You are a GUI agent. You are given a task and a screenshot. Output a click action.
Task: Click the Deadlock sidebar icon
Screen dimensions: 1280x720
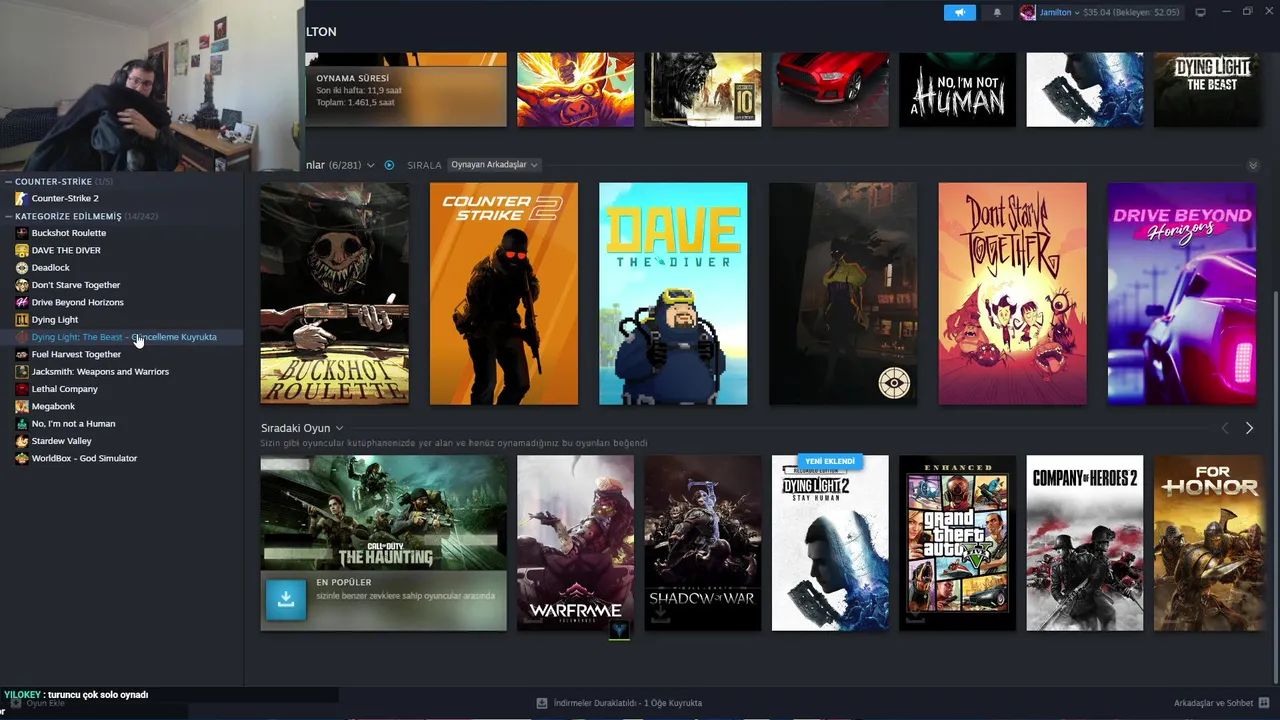click(x=22, y=267)
